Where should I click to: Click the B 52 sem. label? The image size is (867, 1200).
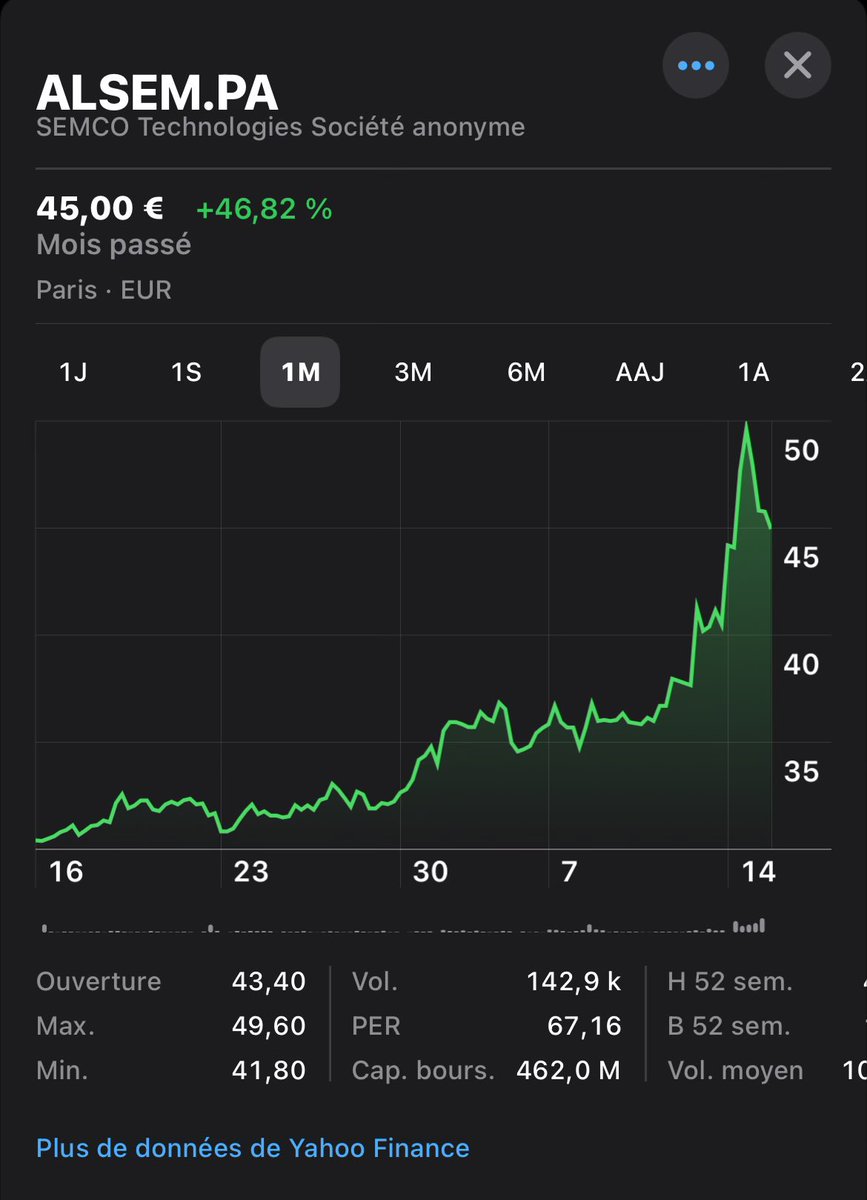[729, 1026]
